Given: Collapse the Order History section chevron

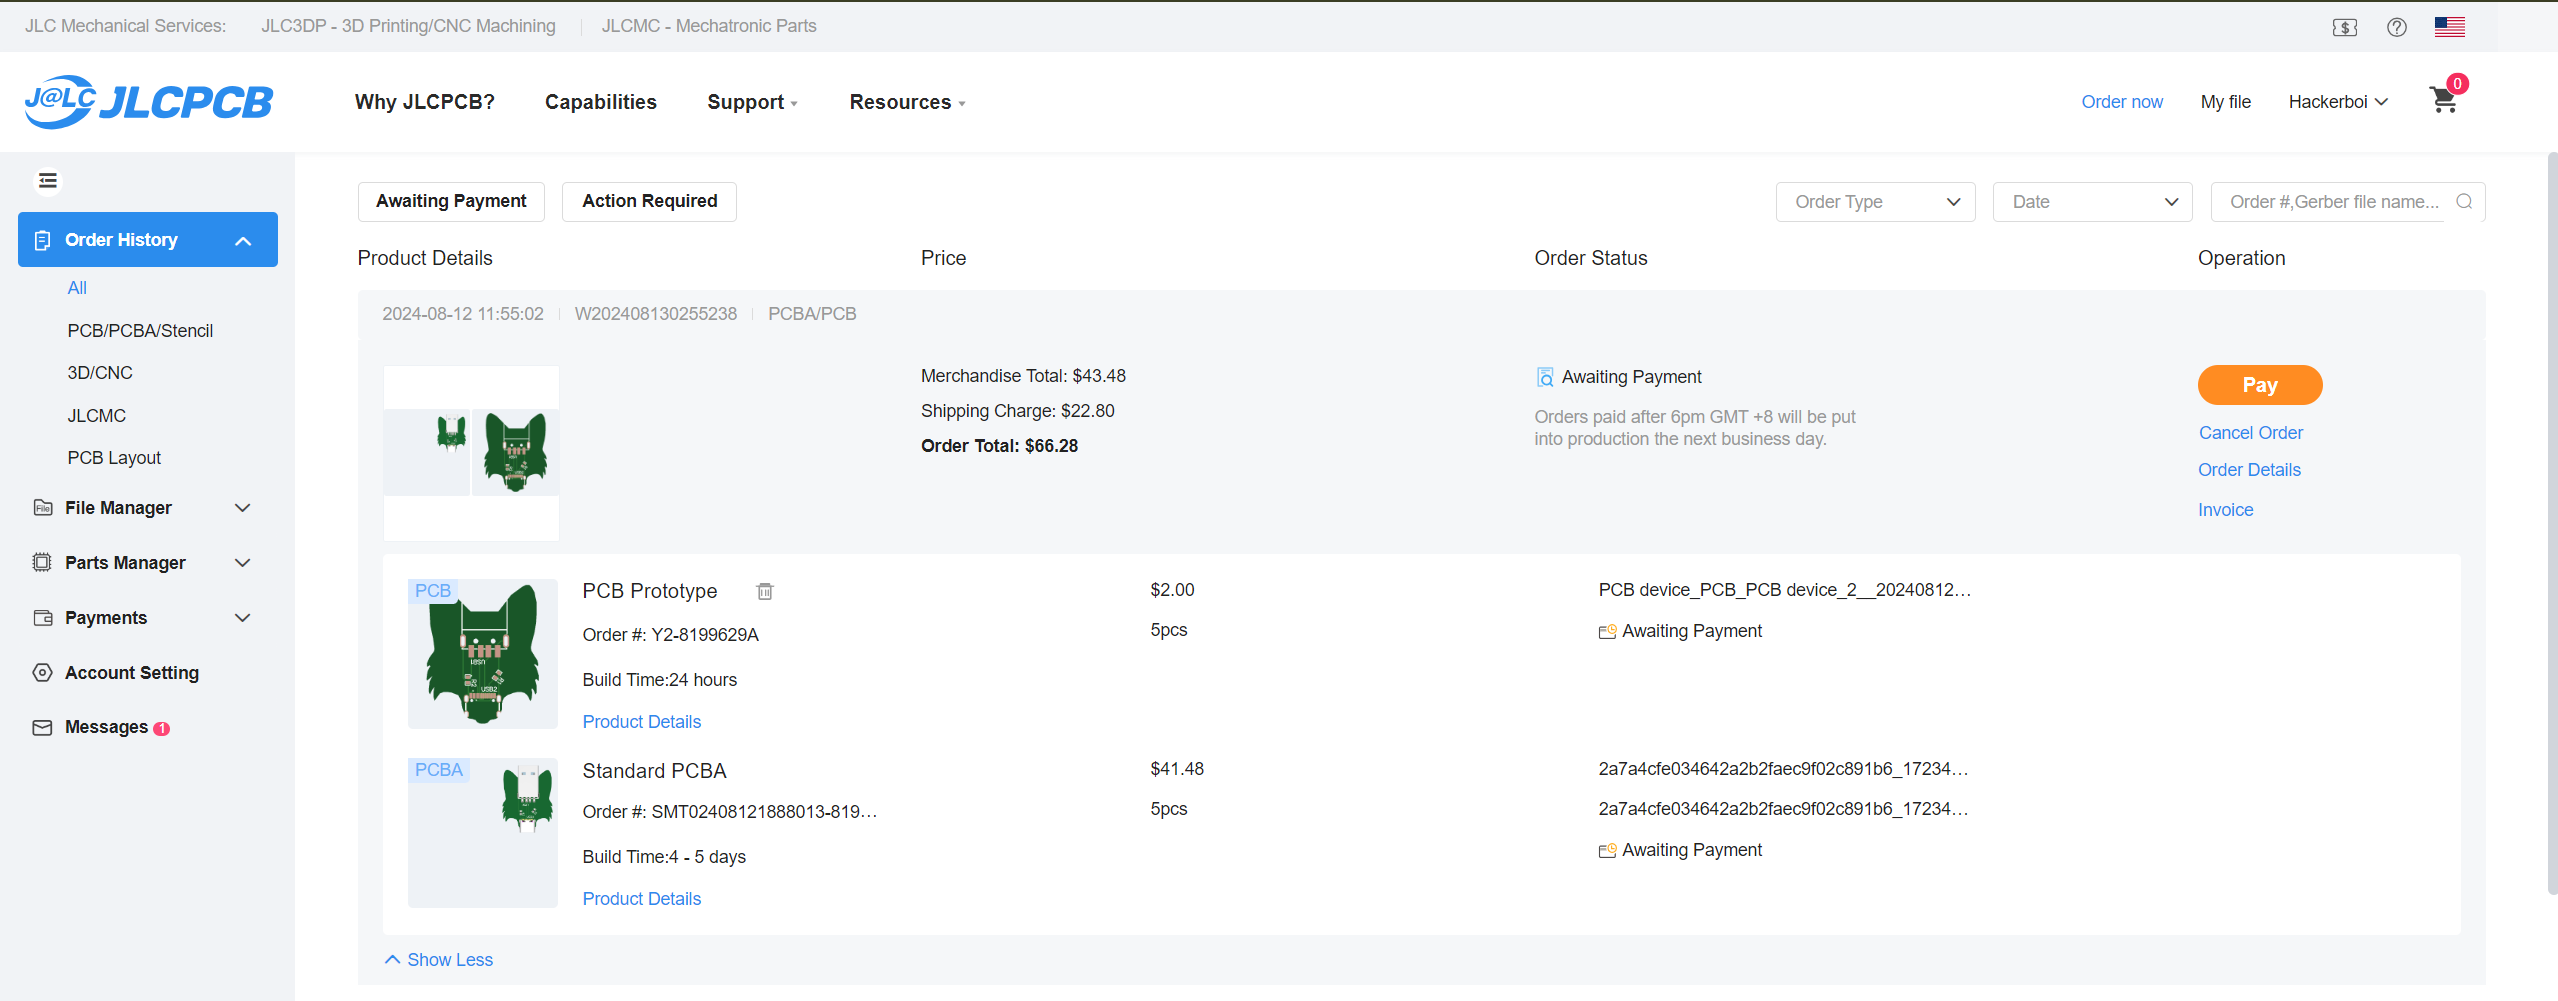Looking at the screenshot, I should pyautogui.click(x=243, y=241).
